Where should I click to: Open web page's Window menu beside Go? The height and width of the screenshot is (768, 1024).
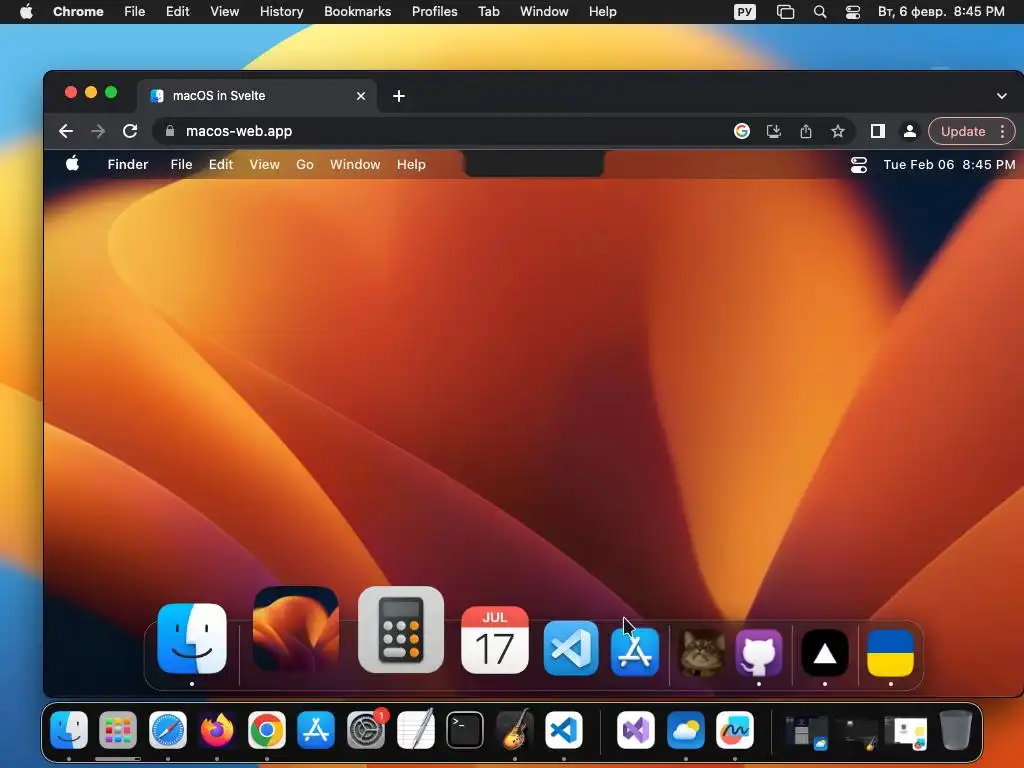tap(355, 165)
